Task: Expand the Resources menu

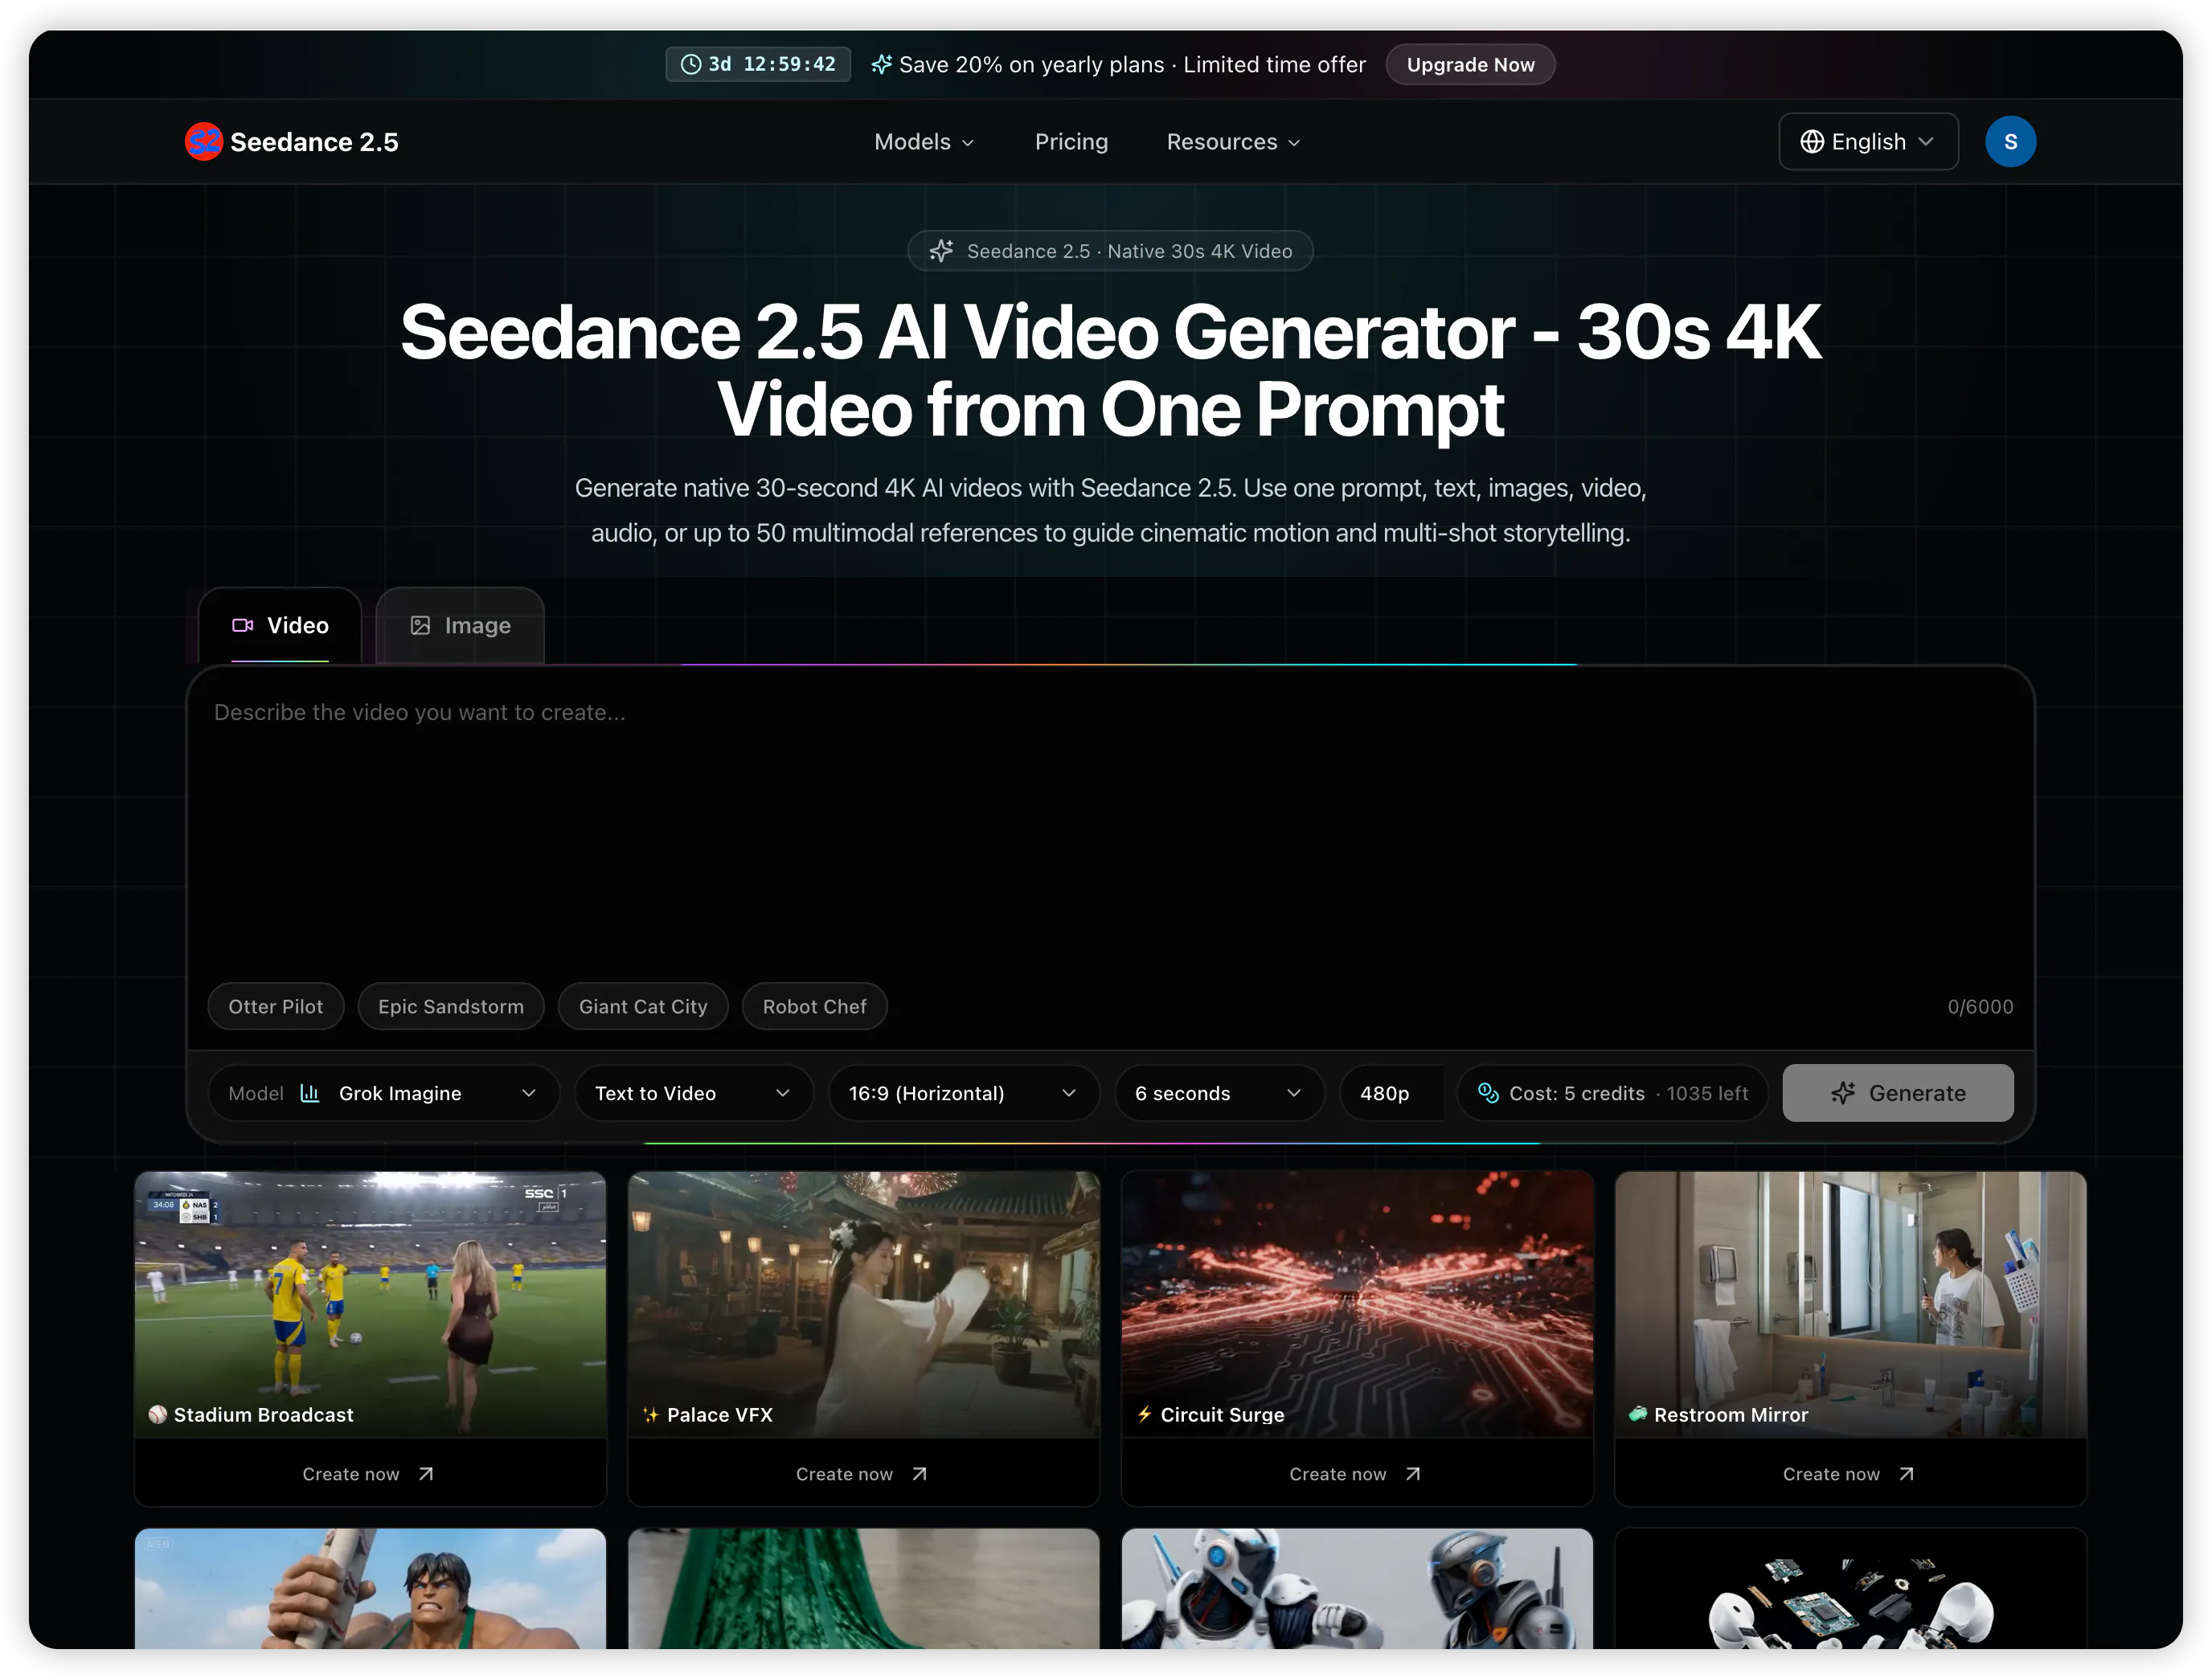Action: coord(1233,142)
